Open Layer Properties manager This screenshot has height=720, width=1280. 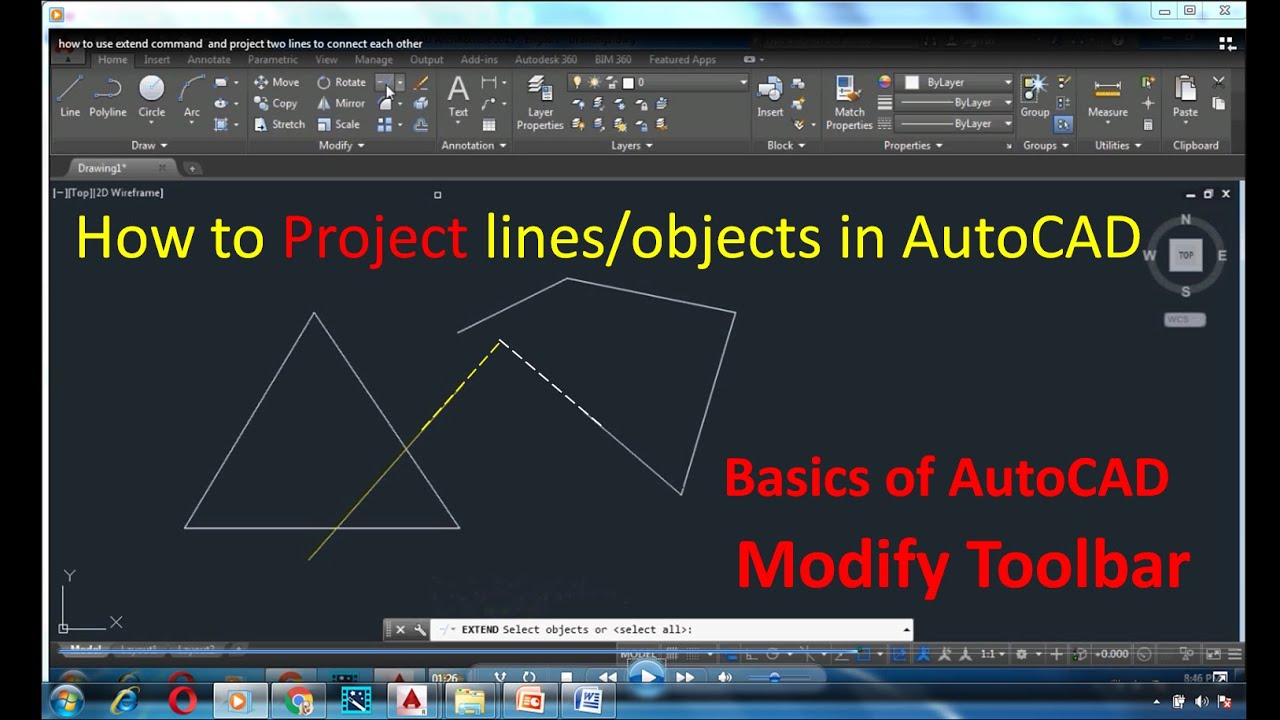click(540, 103)
